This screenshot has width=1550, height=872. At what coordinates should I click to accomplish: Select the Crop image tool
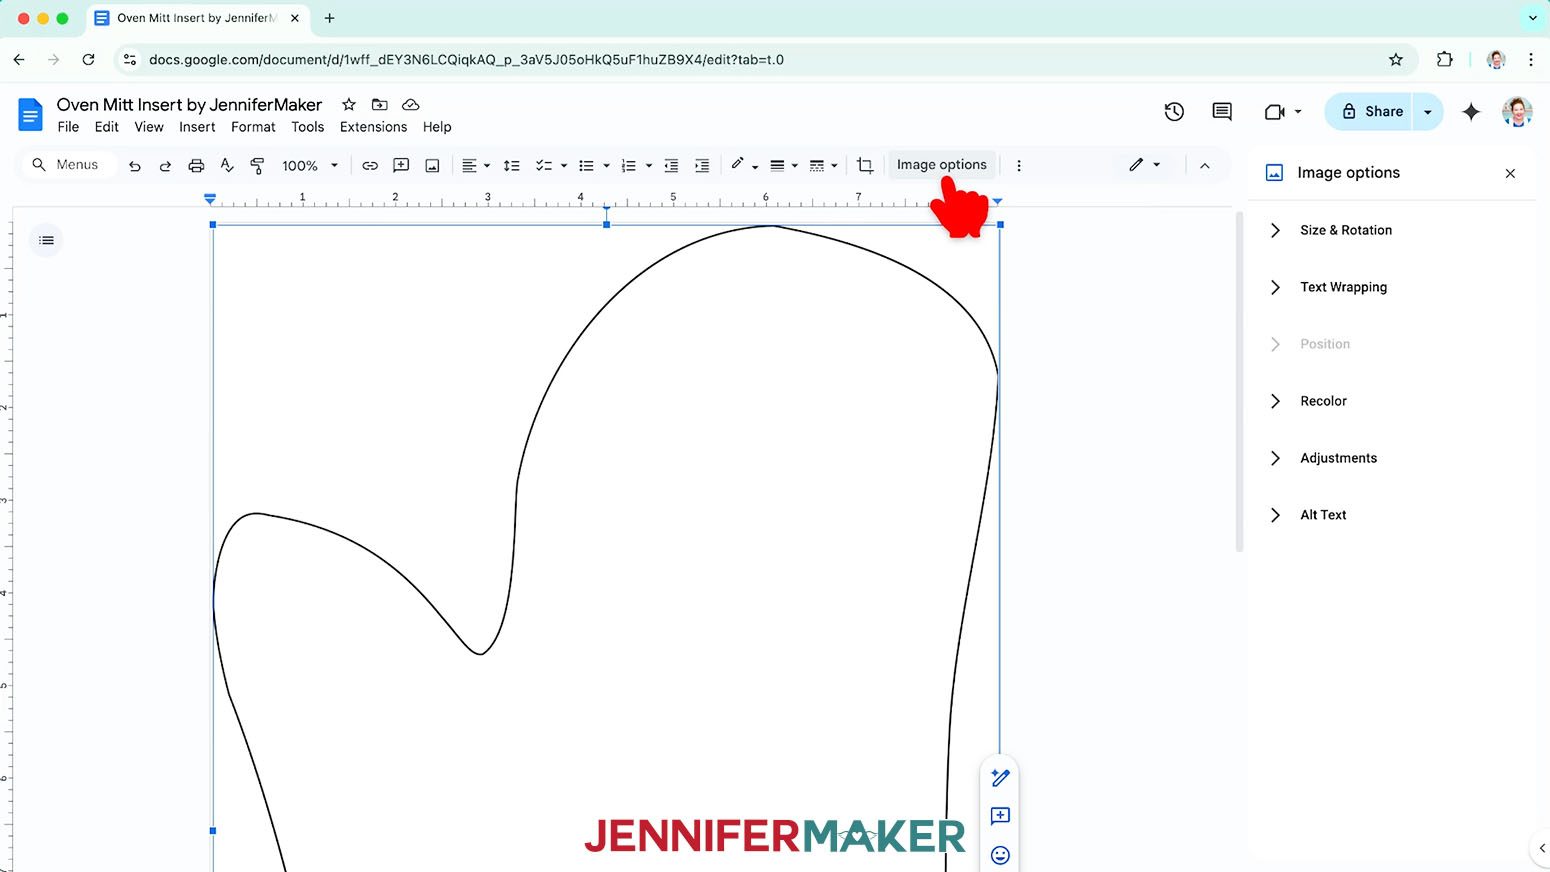pos(865,166)
